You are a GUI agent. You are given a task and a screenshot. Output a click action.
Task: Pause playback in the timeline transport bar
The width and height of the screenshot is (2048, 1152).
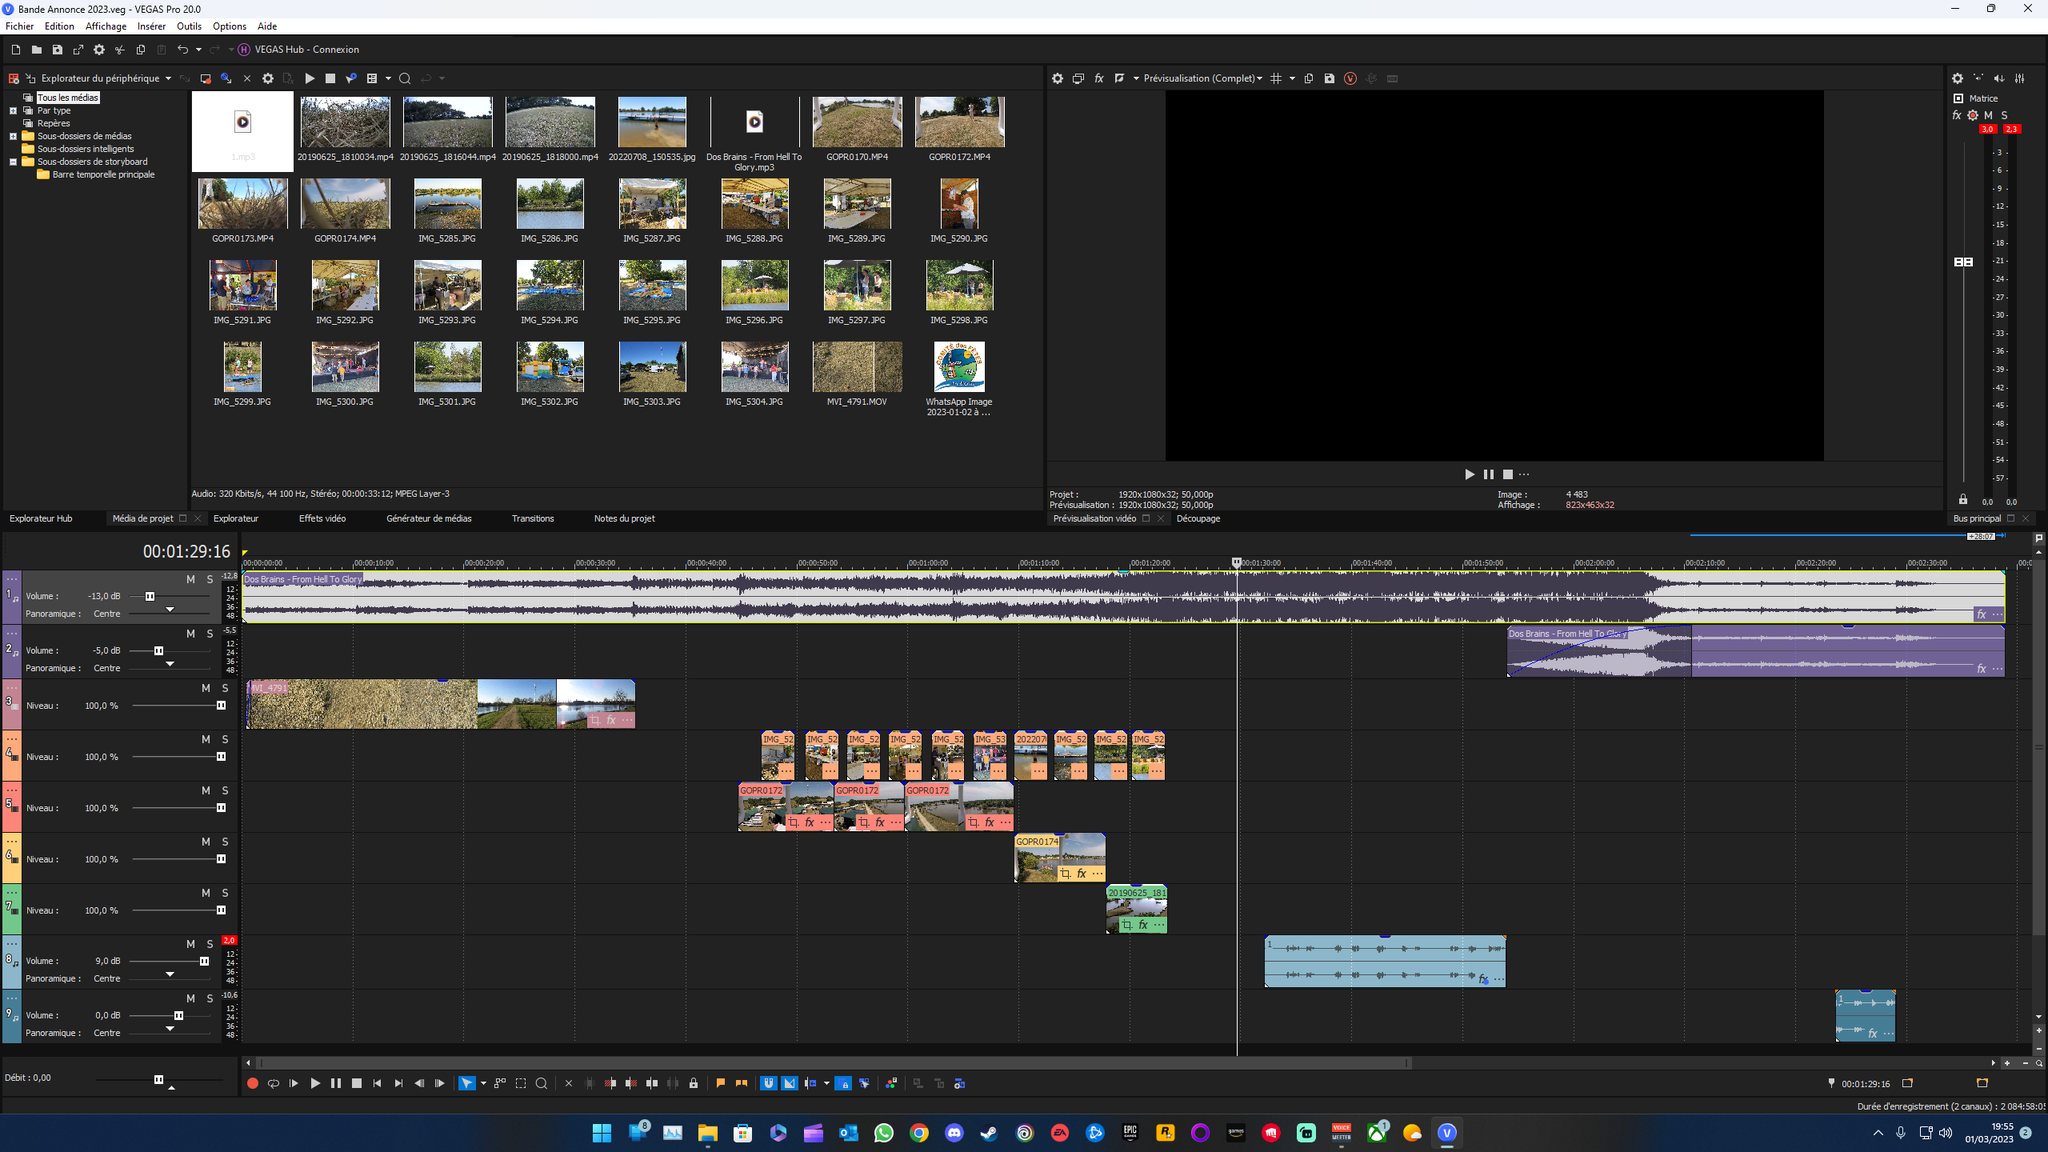[x=336, y=1083]
